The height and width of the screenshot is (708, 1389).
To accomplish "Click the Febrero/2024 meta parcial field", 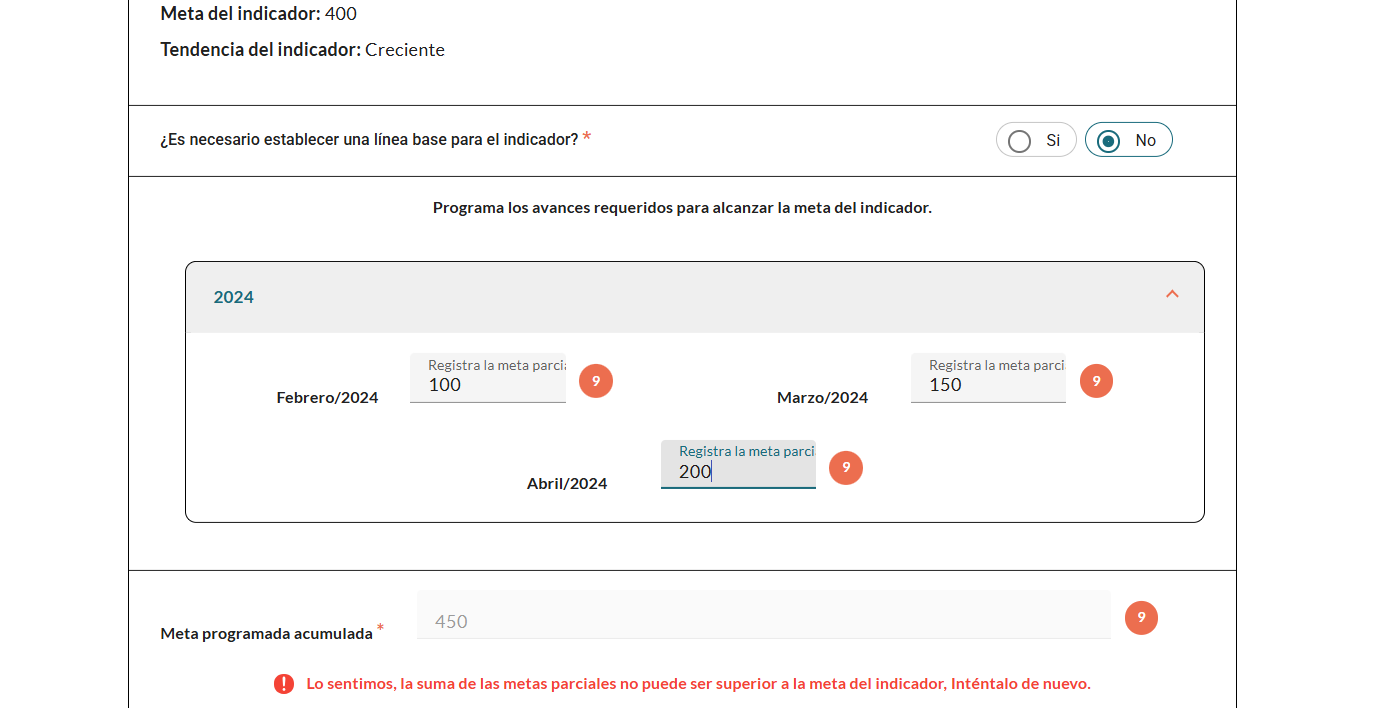I will [x=487, y=384].
